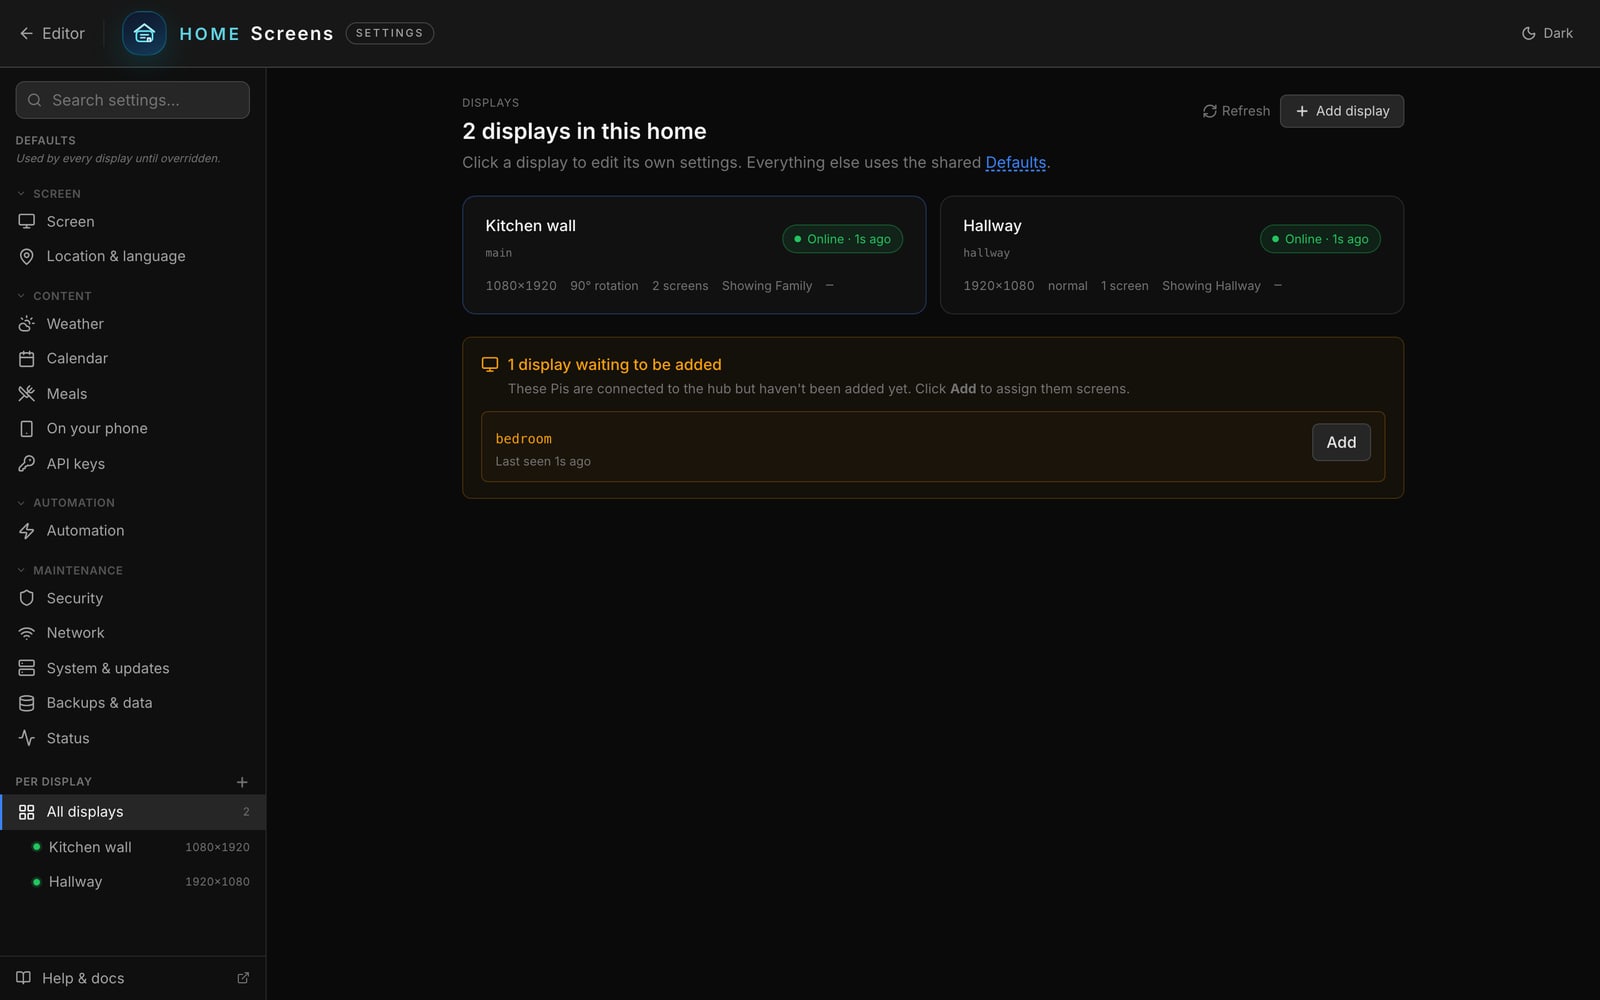This screenshot has width=1600, height=1000.
Task: Click the magnifier icon in the search box
Action: [35, 100]
